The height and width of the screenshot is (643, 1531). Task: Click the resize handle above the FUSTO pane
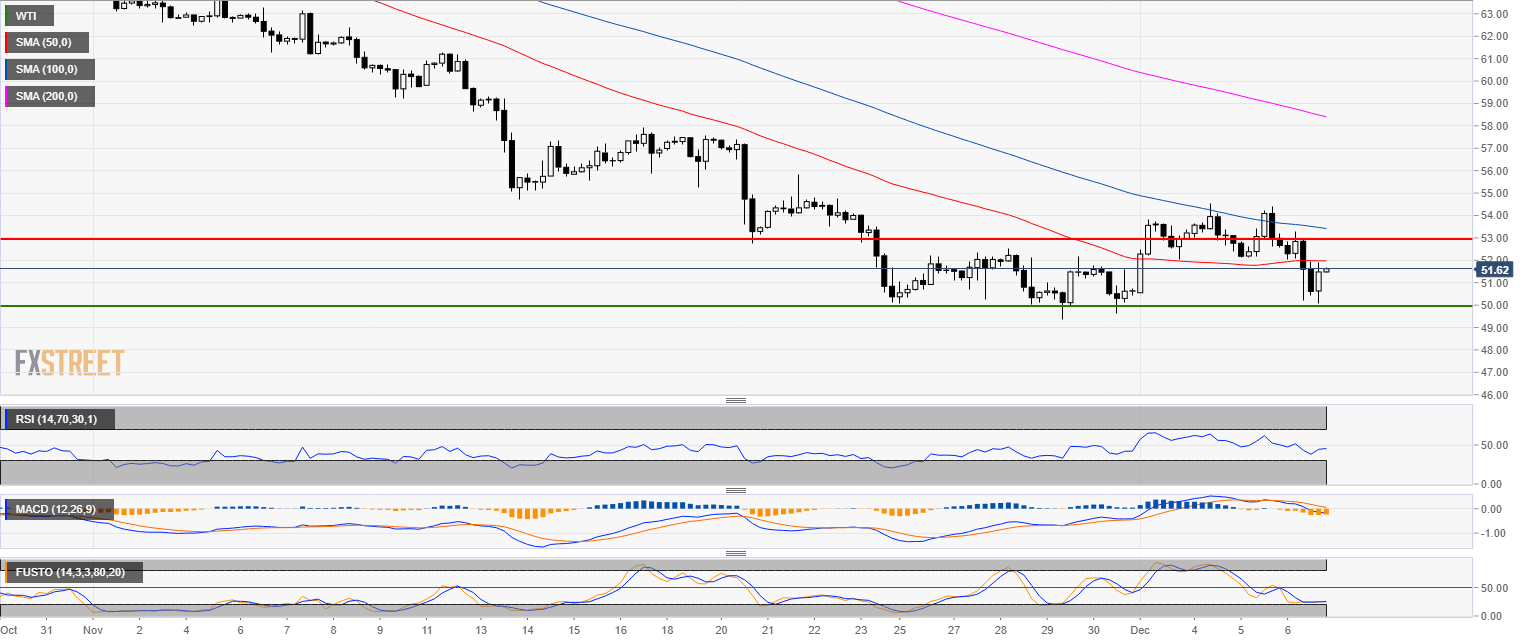[736, 553]
